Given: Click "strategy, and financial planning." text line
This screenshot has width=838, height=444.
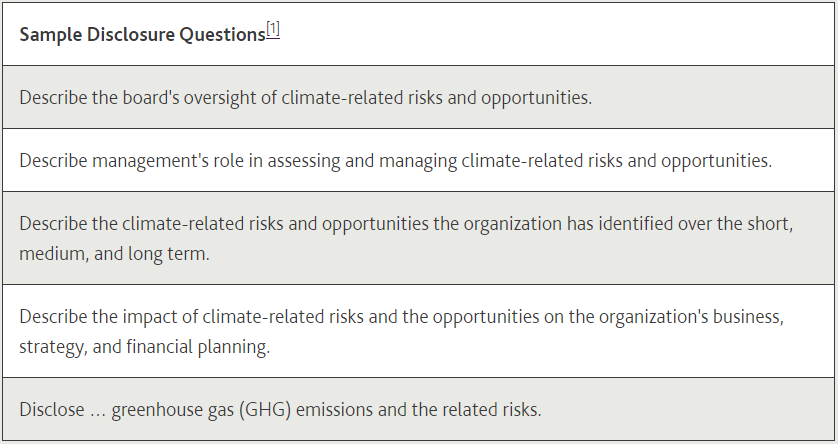Looking at the screenshot, I should (x=144, y=347).
